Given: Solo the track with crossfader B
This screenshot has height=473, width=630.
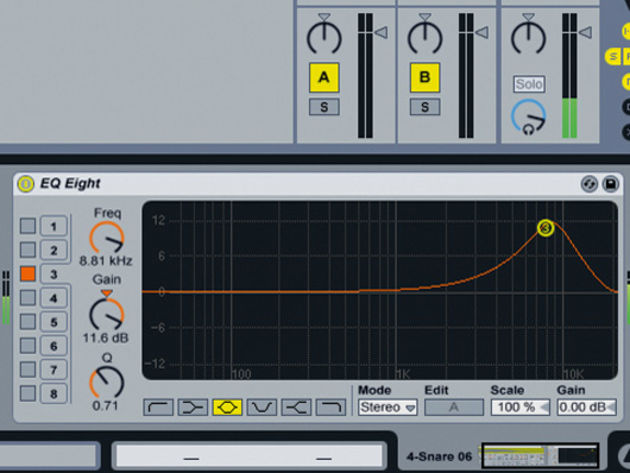Looking at the screenshot, I should point(425,107).
